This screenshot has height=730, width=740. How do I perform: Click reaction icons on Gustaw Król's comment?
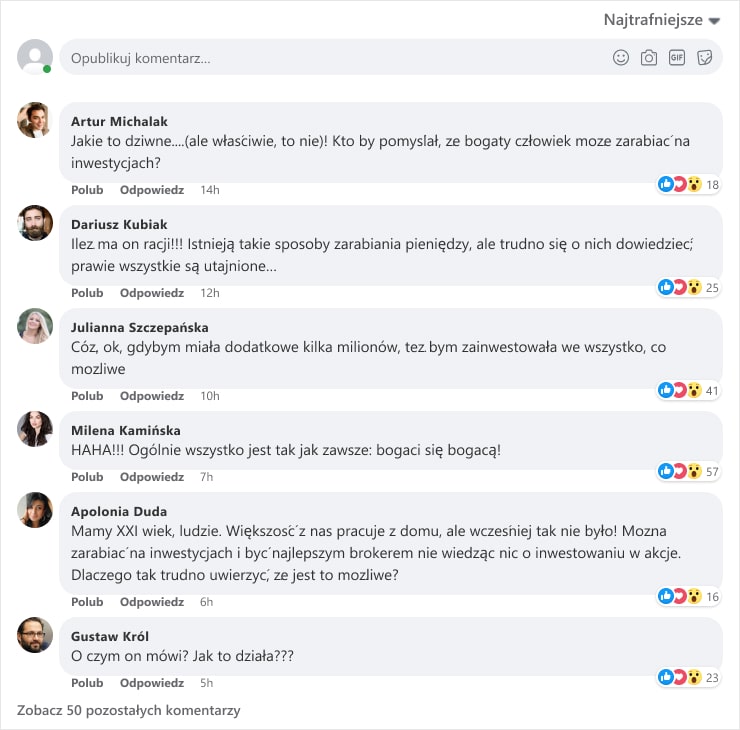click(679, 677)
